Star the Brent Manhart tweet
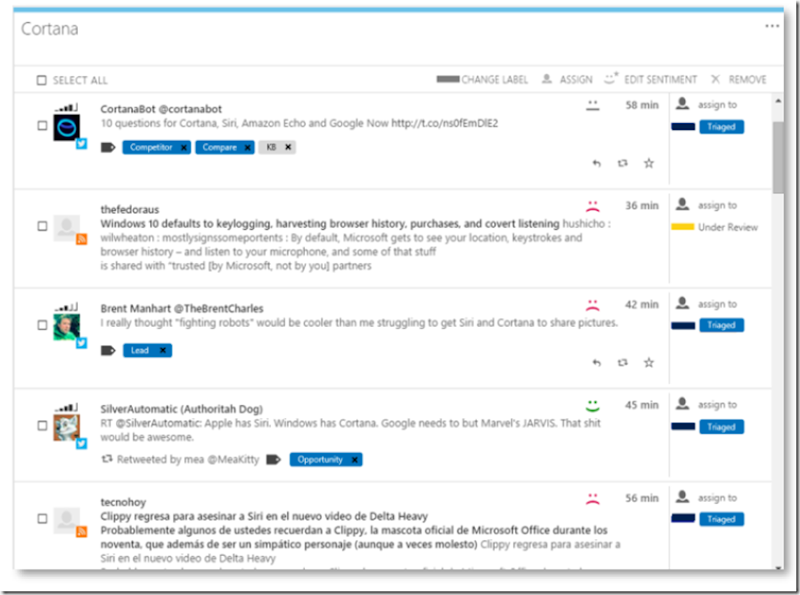 coord(648,363)
